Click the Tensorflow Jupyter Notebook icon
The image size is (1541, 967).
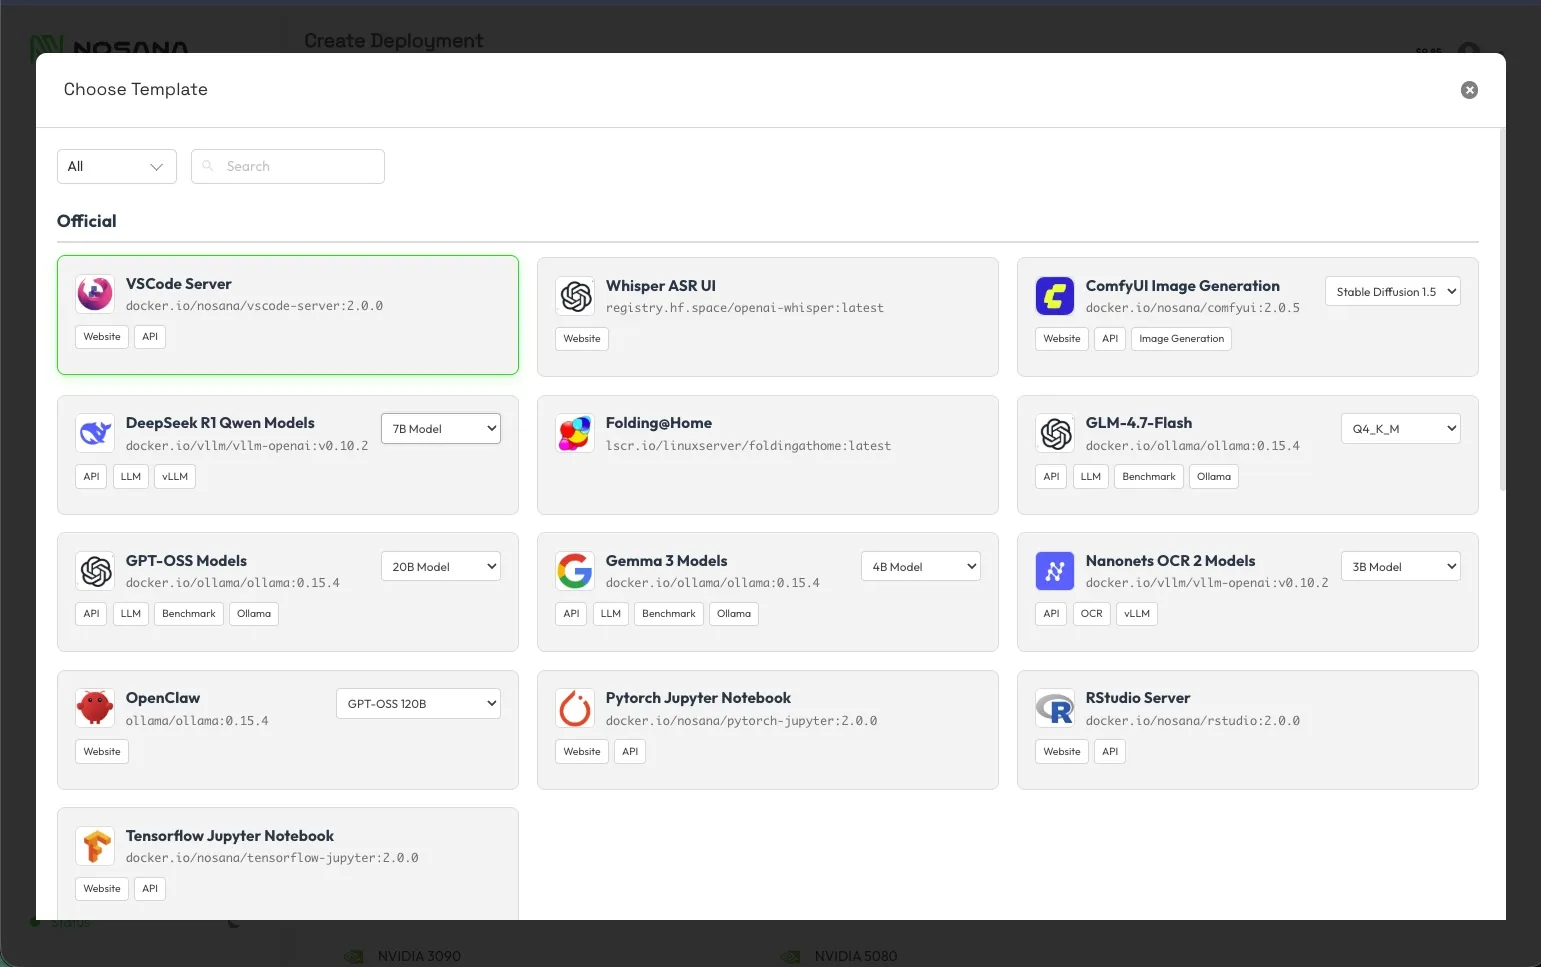click(95, 846)
